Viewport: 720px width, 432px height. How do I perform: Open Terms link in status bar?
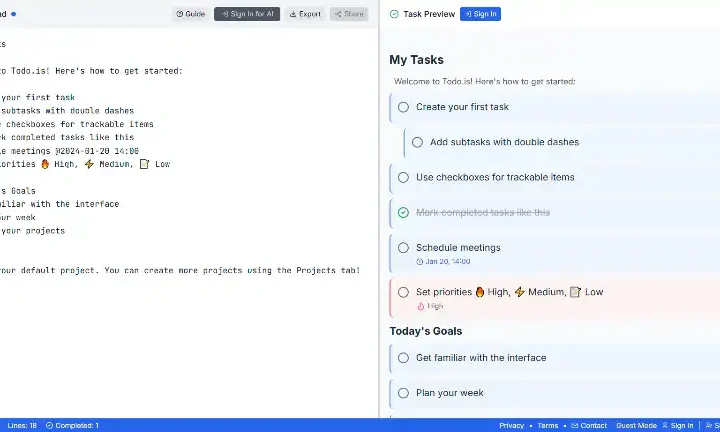(548, 426)
